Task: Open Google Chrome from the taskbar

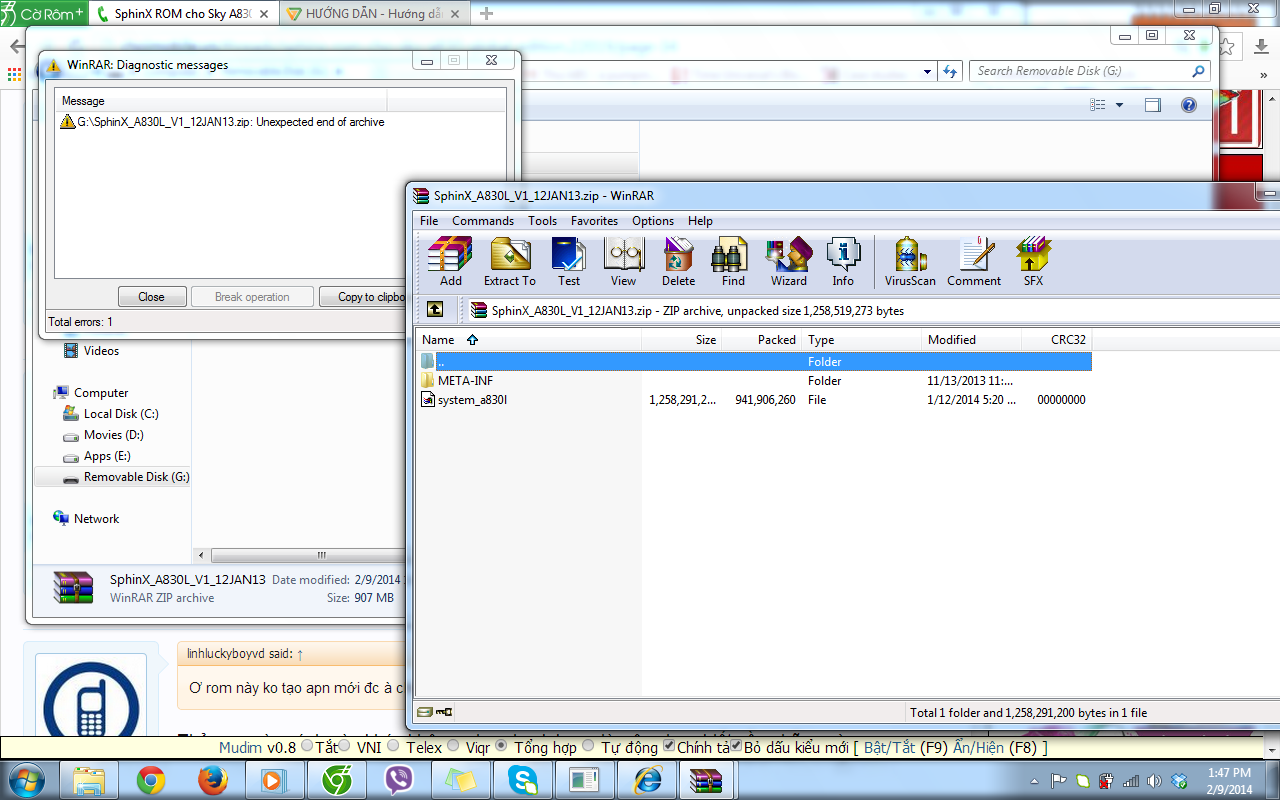Action: click(x=151, y=780)
